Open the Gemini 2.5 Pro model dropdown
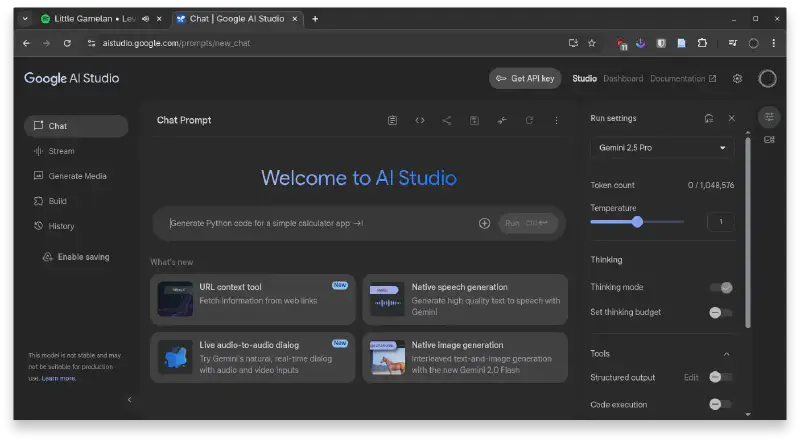 click(662, 148)
